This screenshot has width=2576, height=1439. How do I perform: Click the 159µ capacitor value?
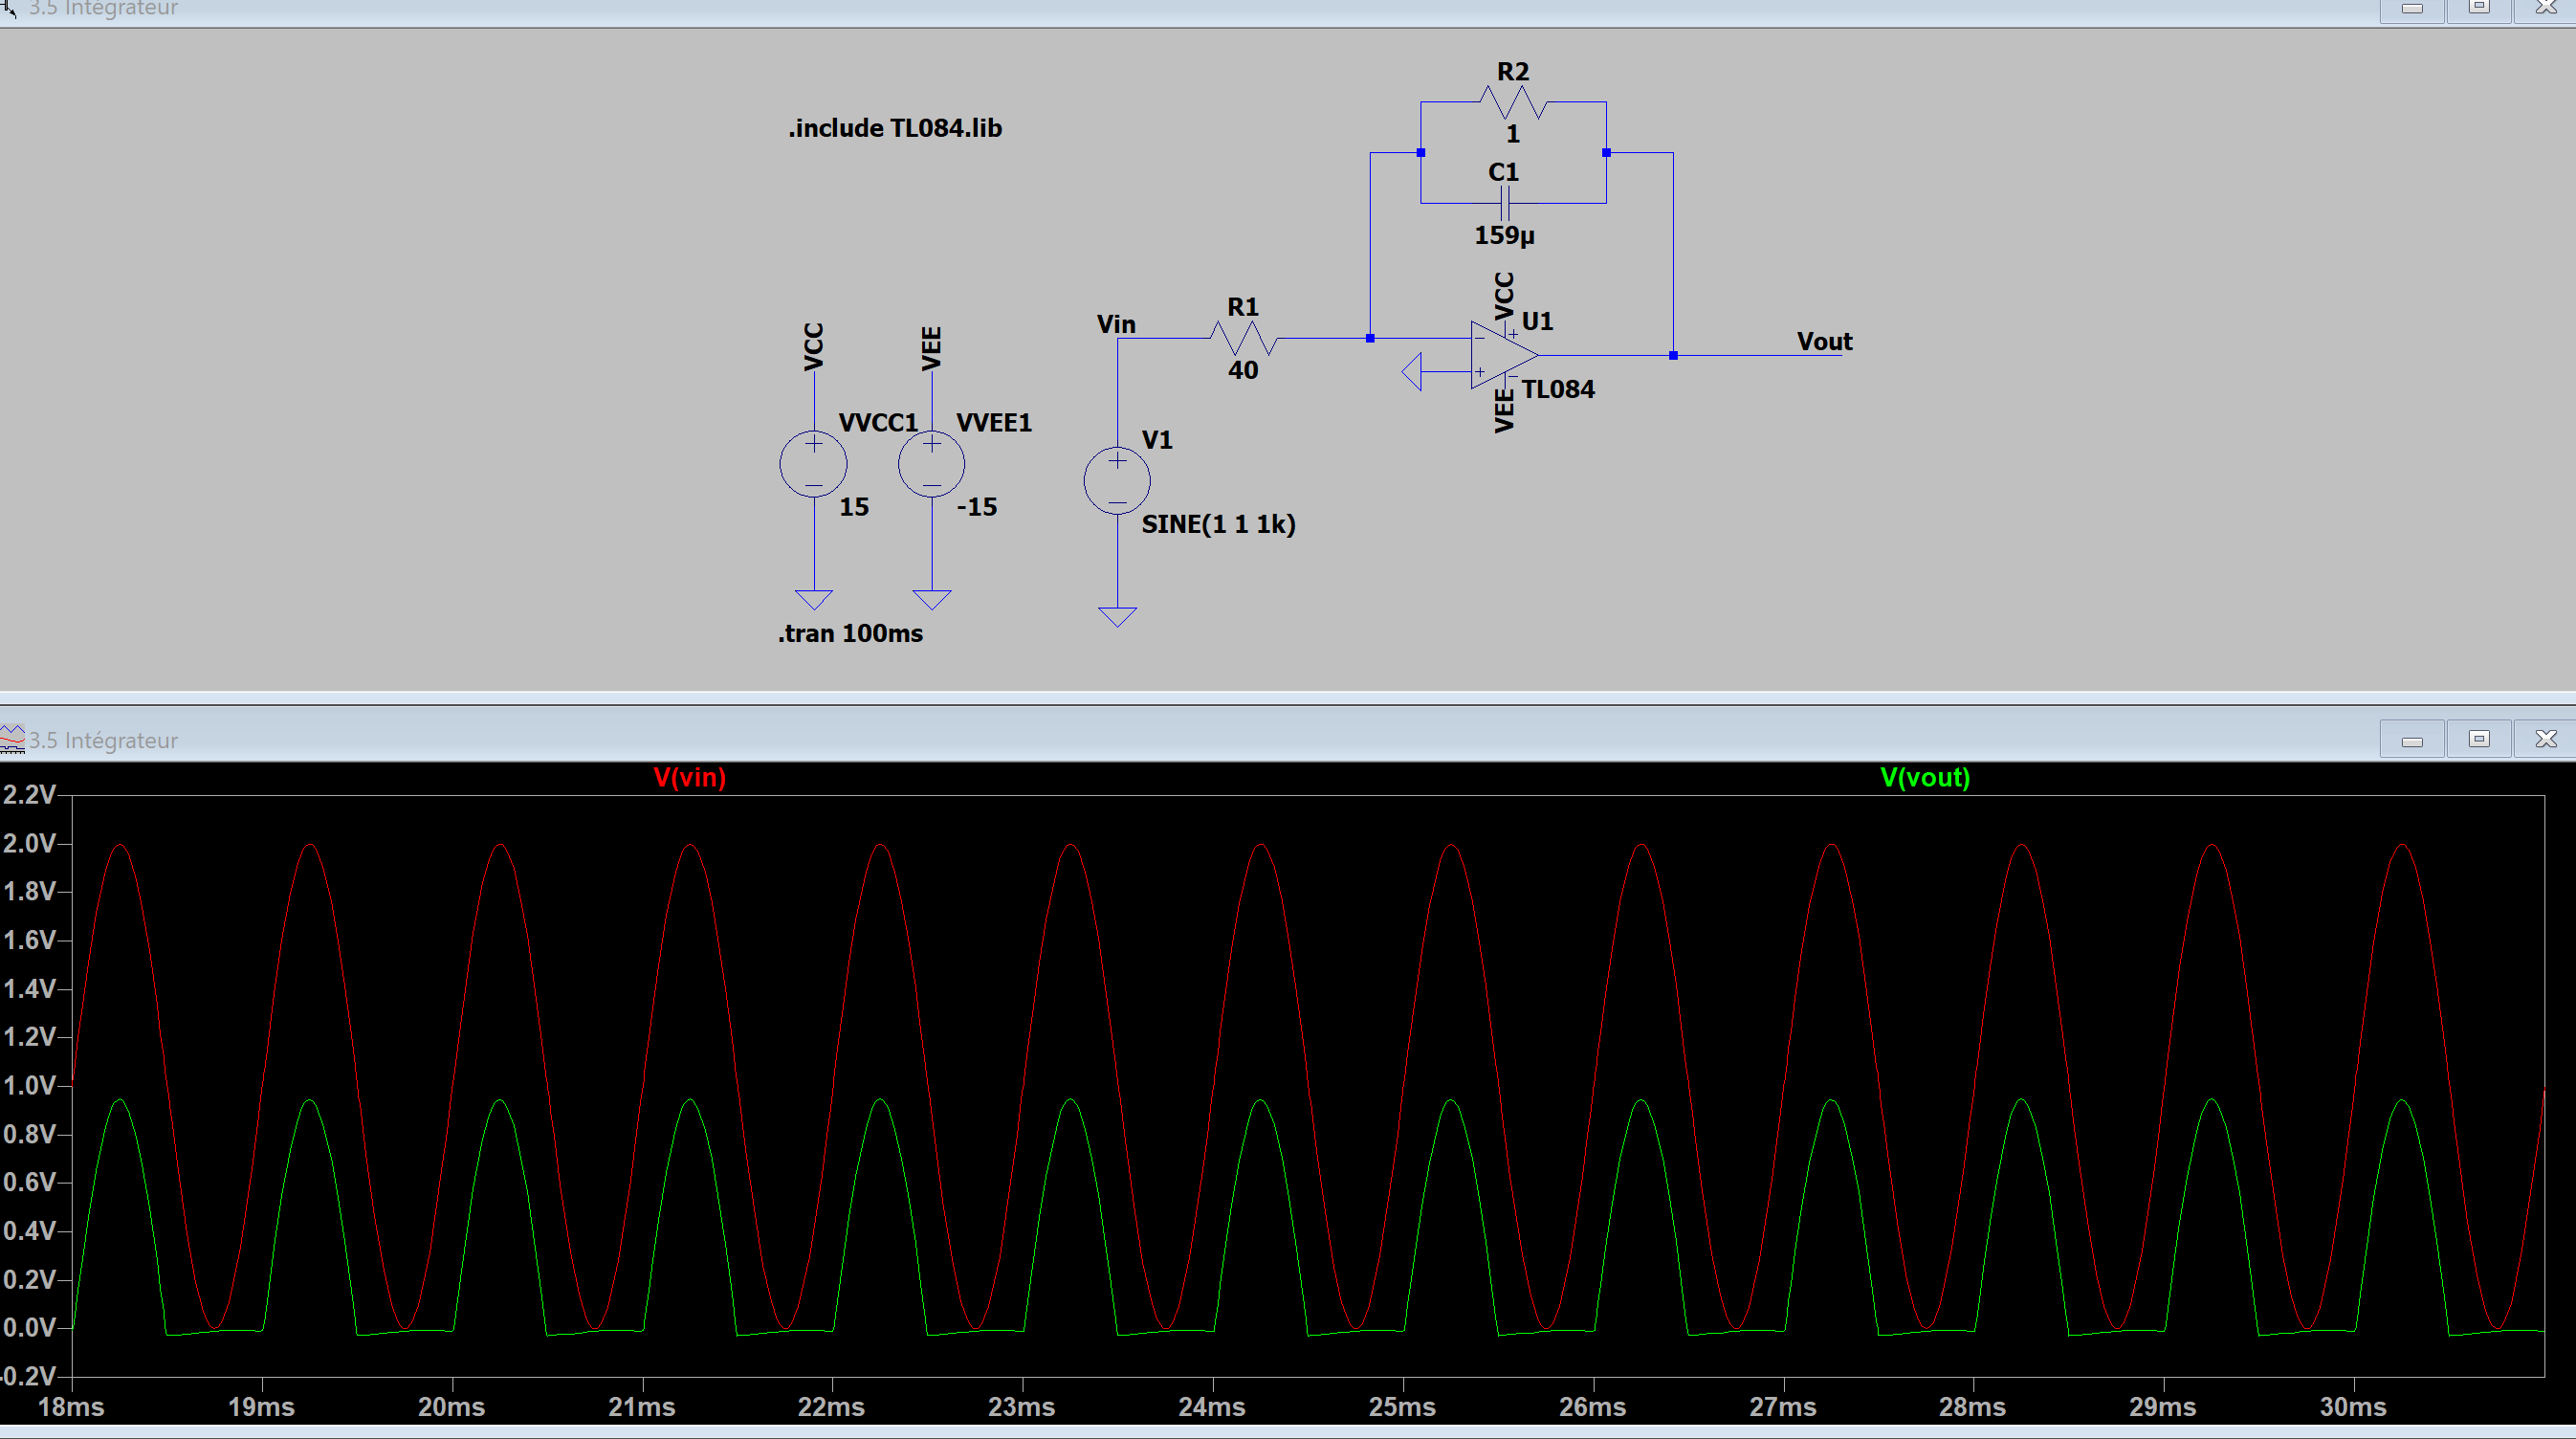(1504, 235)
